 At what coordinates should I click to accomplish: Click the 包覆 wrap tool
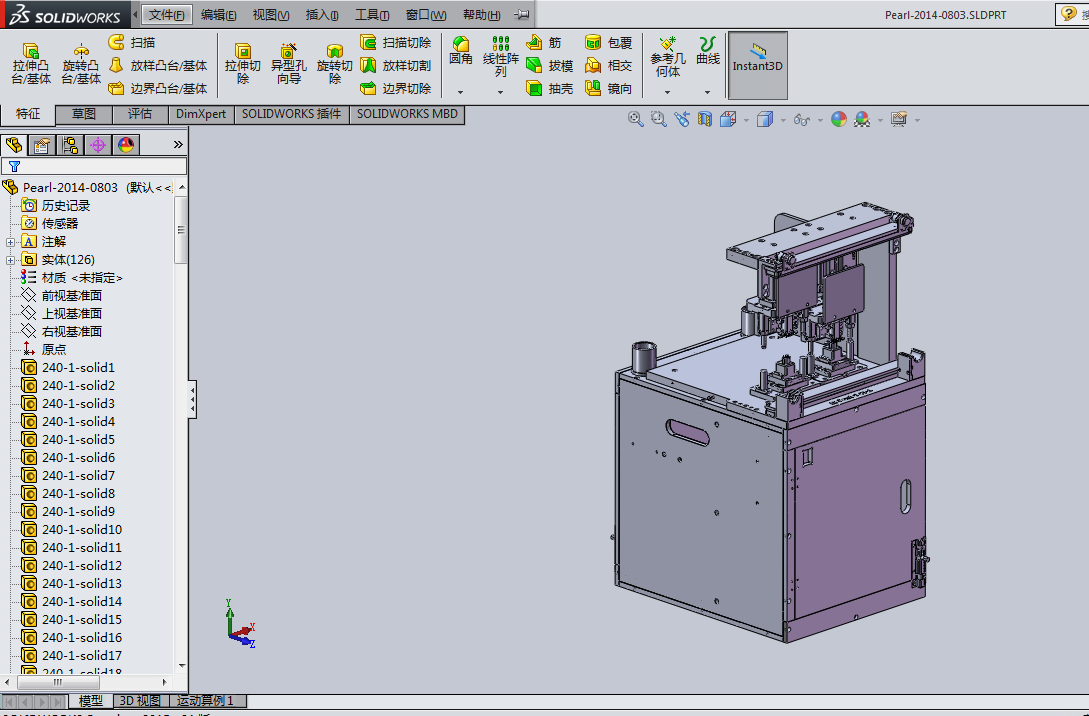[608, 42]
